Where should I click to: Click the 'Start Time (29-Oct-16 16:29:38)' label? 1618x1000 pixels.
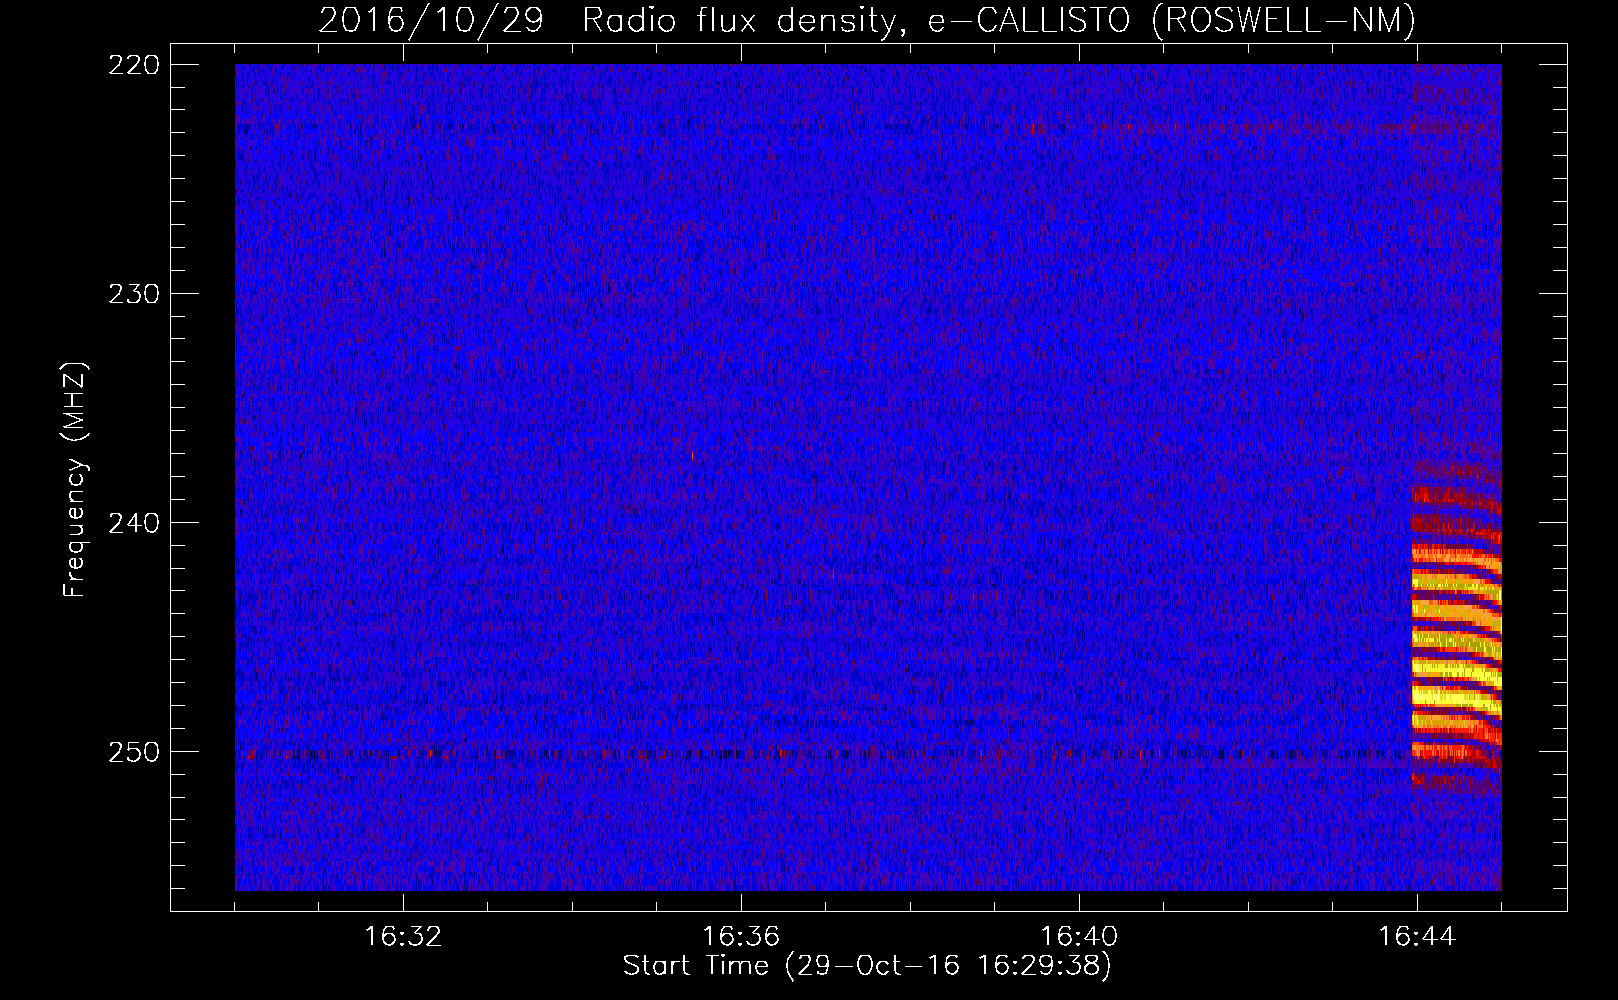(867, 966)
